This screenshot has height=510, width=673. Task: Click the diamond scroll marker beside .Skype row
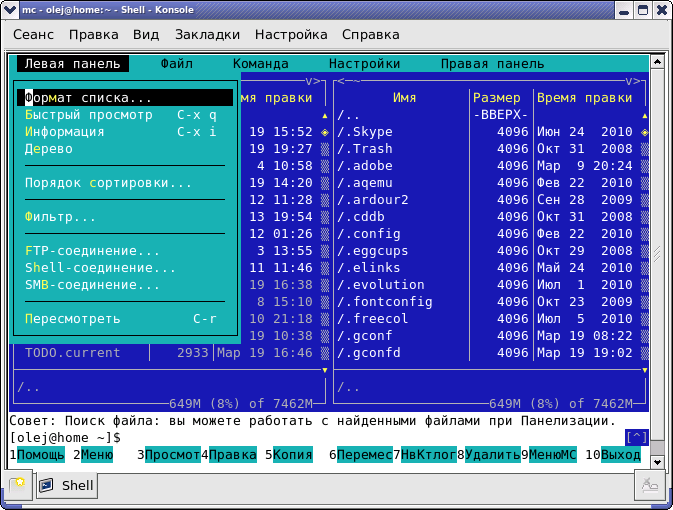click(645, 132)
